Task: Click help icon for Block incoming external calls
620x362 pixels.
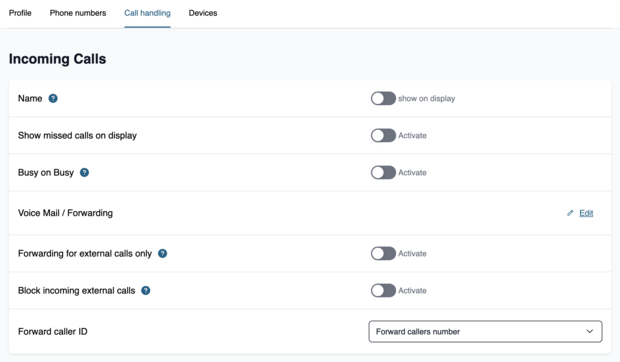Action: point(146,290)
